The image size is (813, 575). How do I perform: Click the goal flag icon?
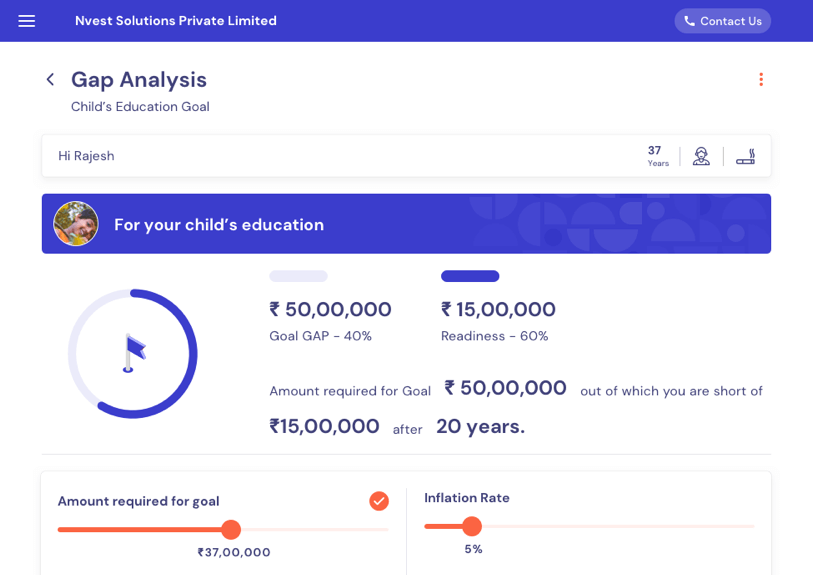pos(133,353)
